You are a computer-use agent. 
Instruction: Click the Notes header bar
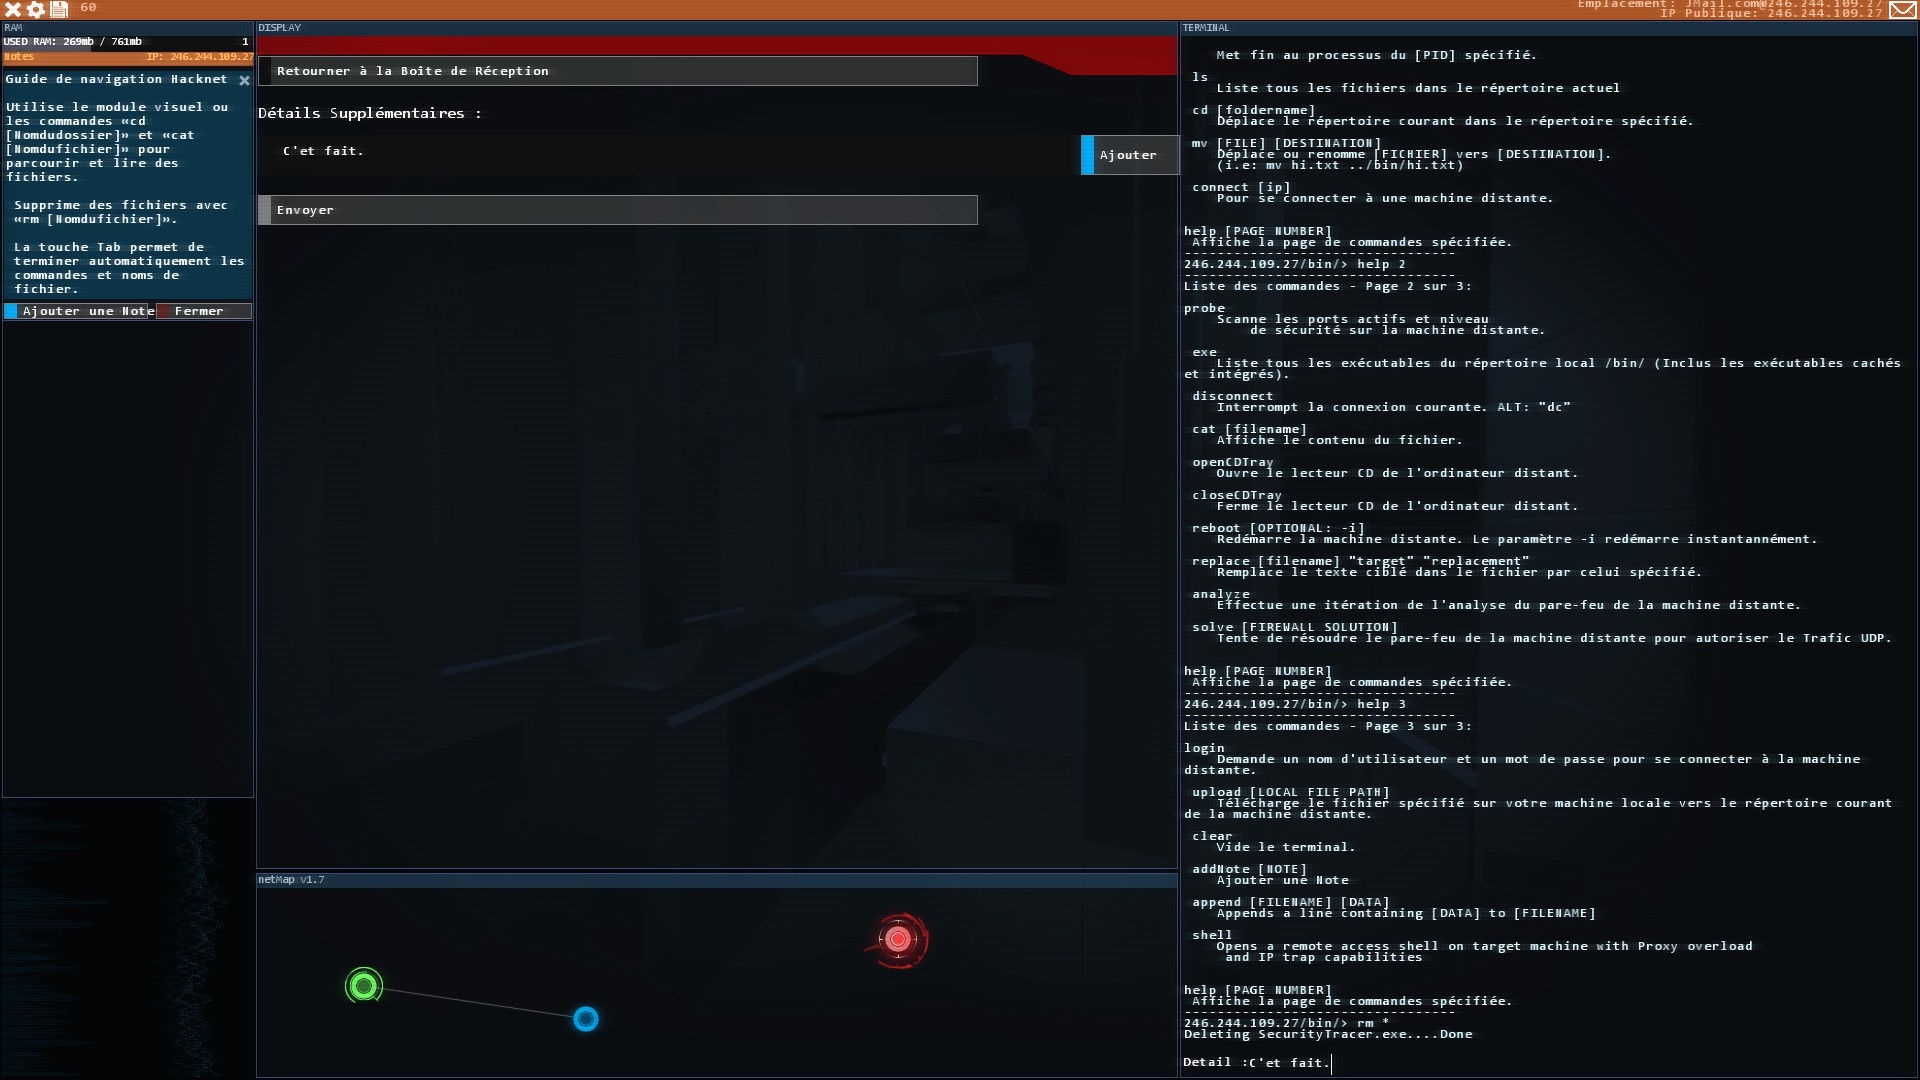click(x=127, y=57)
